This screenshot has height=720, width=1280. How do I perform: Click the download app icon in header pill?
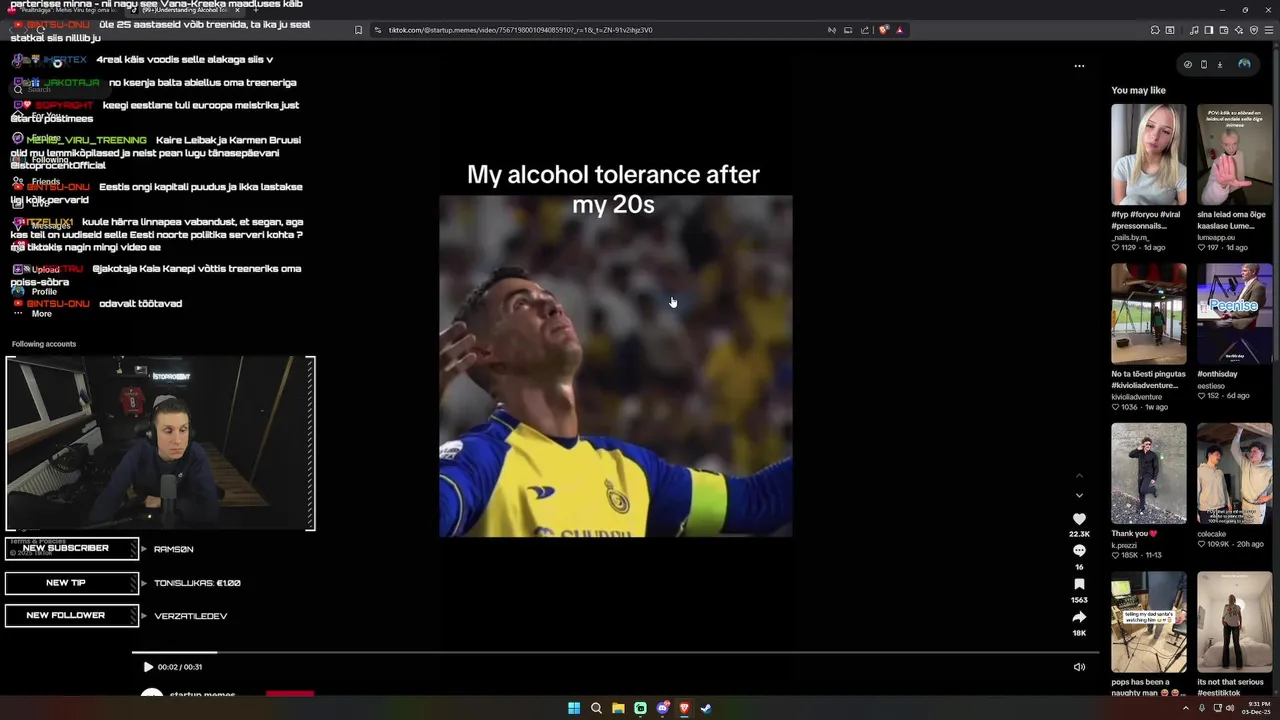[x=1220, y=64]
